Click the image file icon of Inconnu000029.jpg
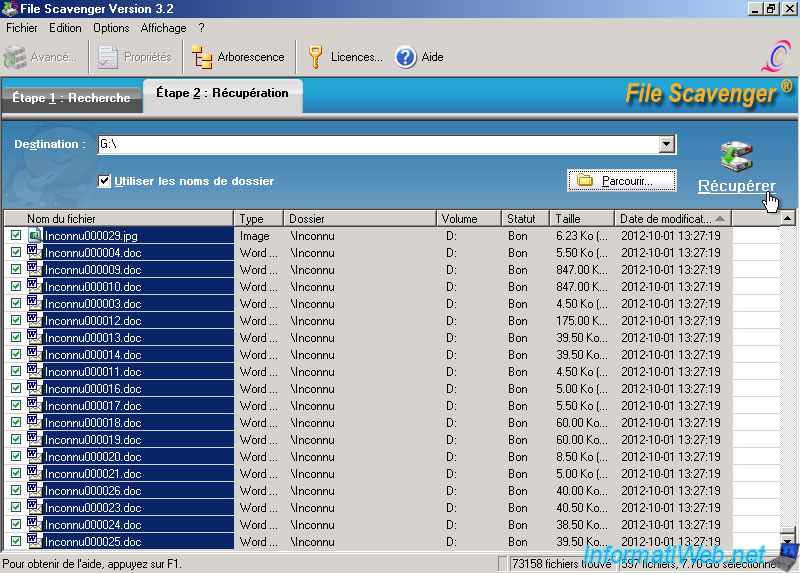 click(34, 236)
